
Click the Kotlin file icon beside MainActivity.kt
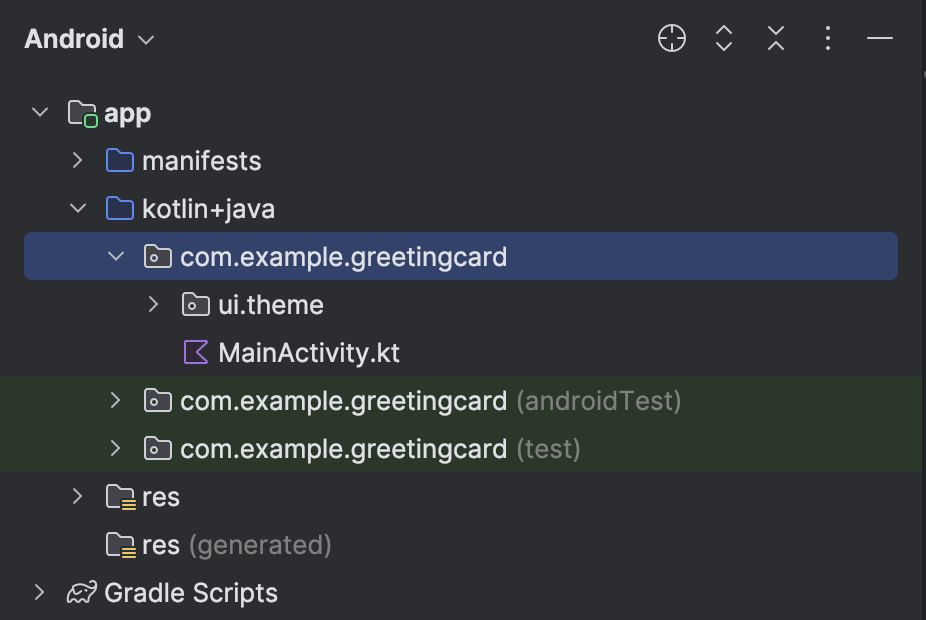[196, 353]
